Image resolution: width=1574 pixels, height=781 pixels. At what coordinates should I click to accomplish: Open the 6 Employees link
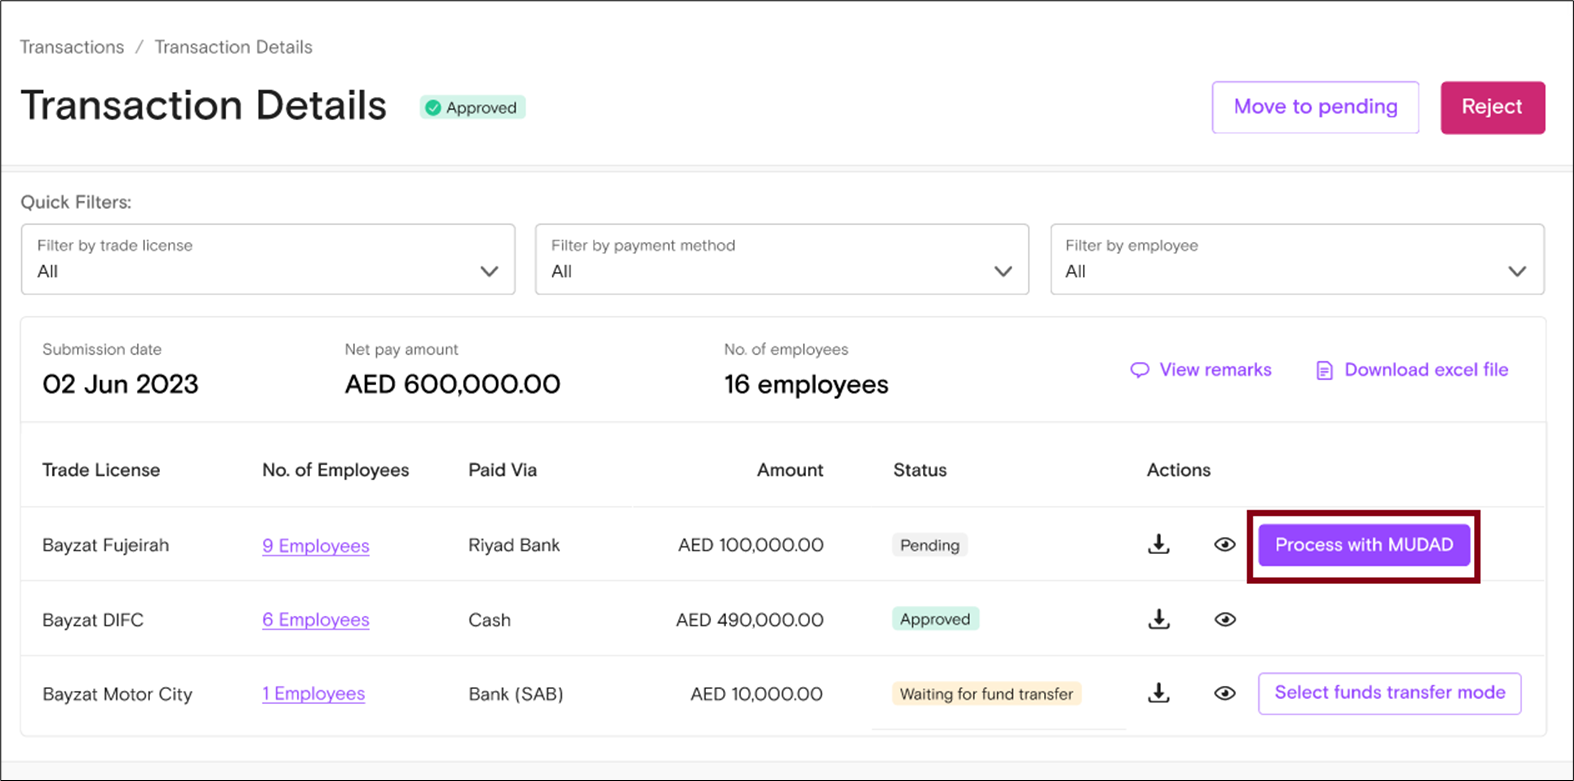(316, 620)
